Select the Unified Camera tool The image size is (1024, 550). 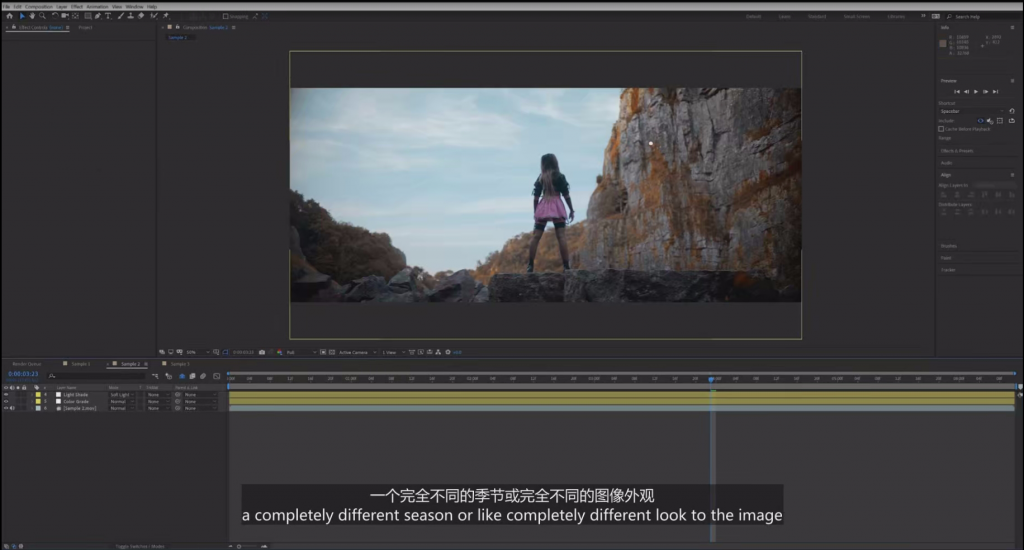pos(65,16)
